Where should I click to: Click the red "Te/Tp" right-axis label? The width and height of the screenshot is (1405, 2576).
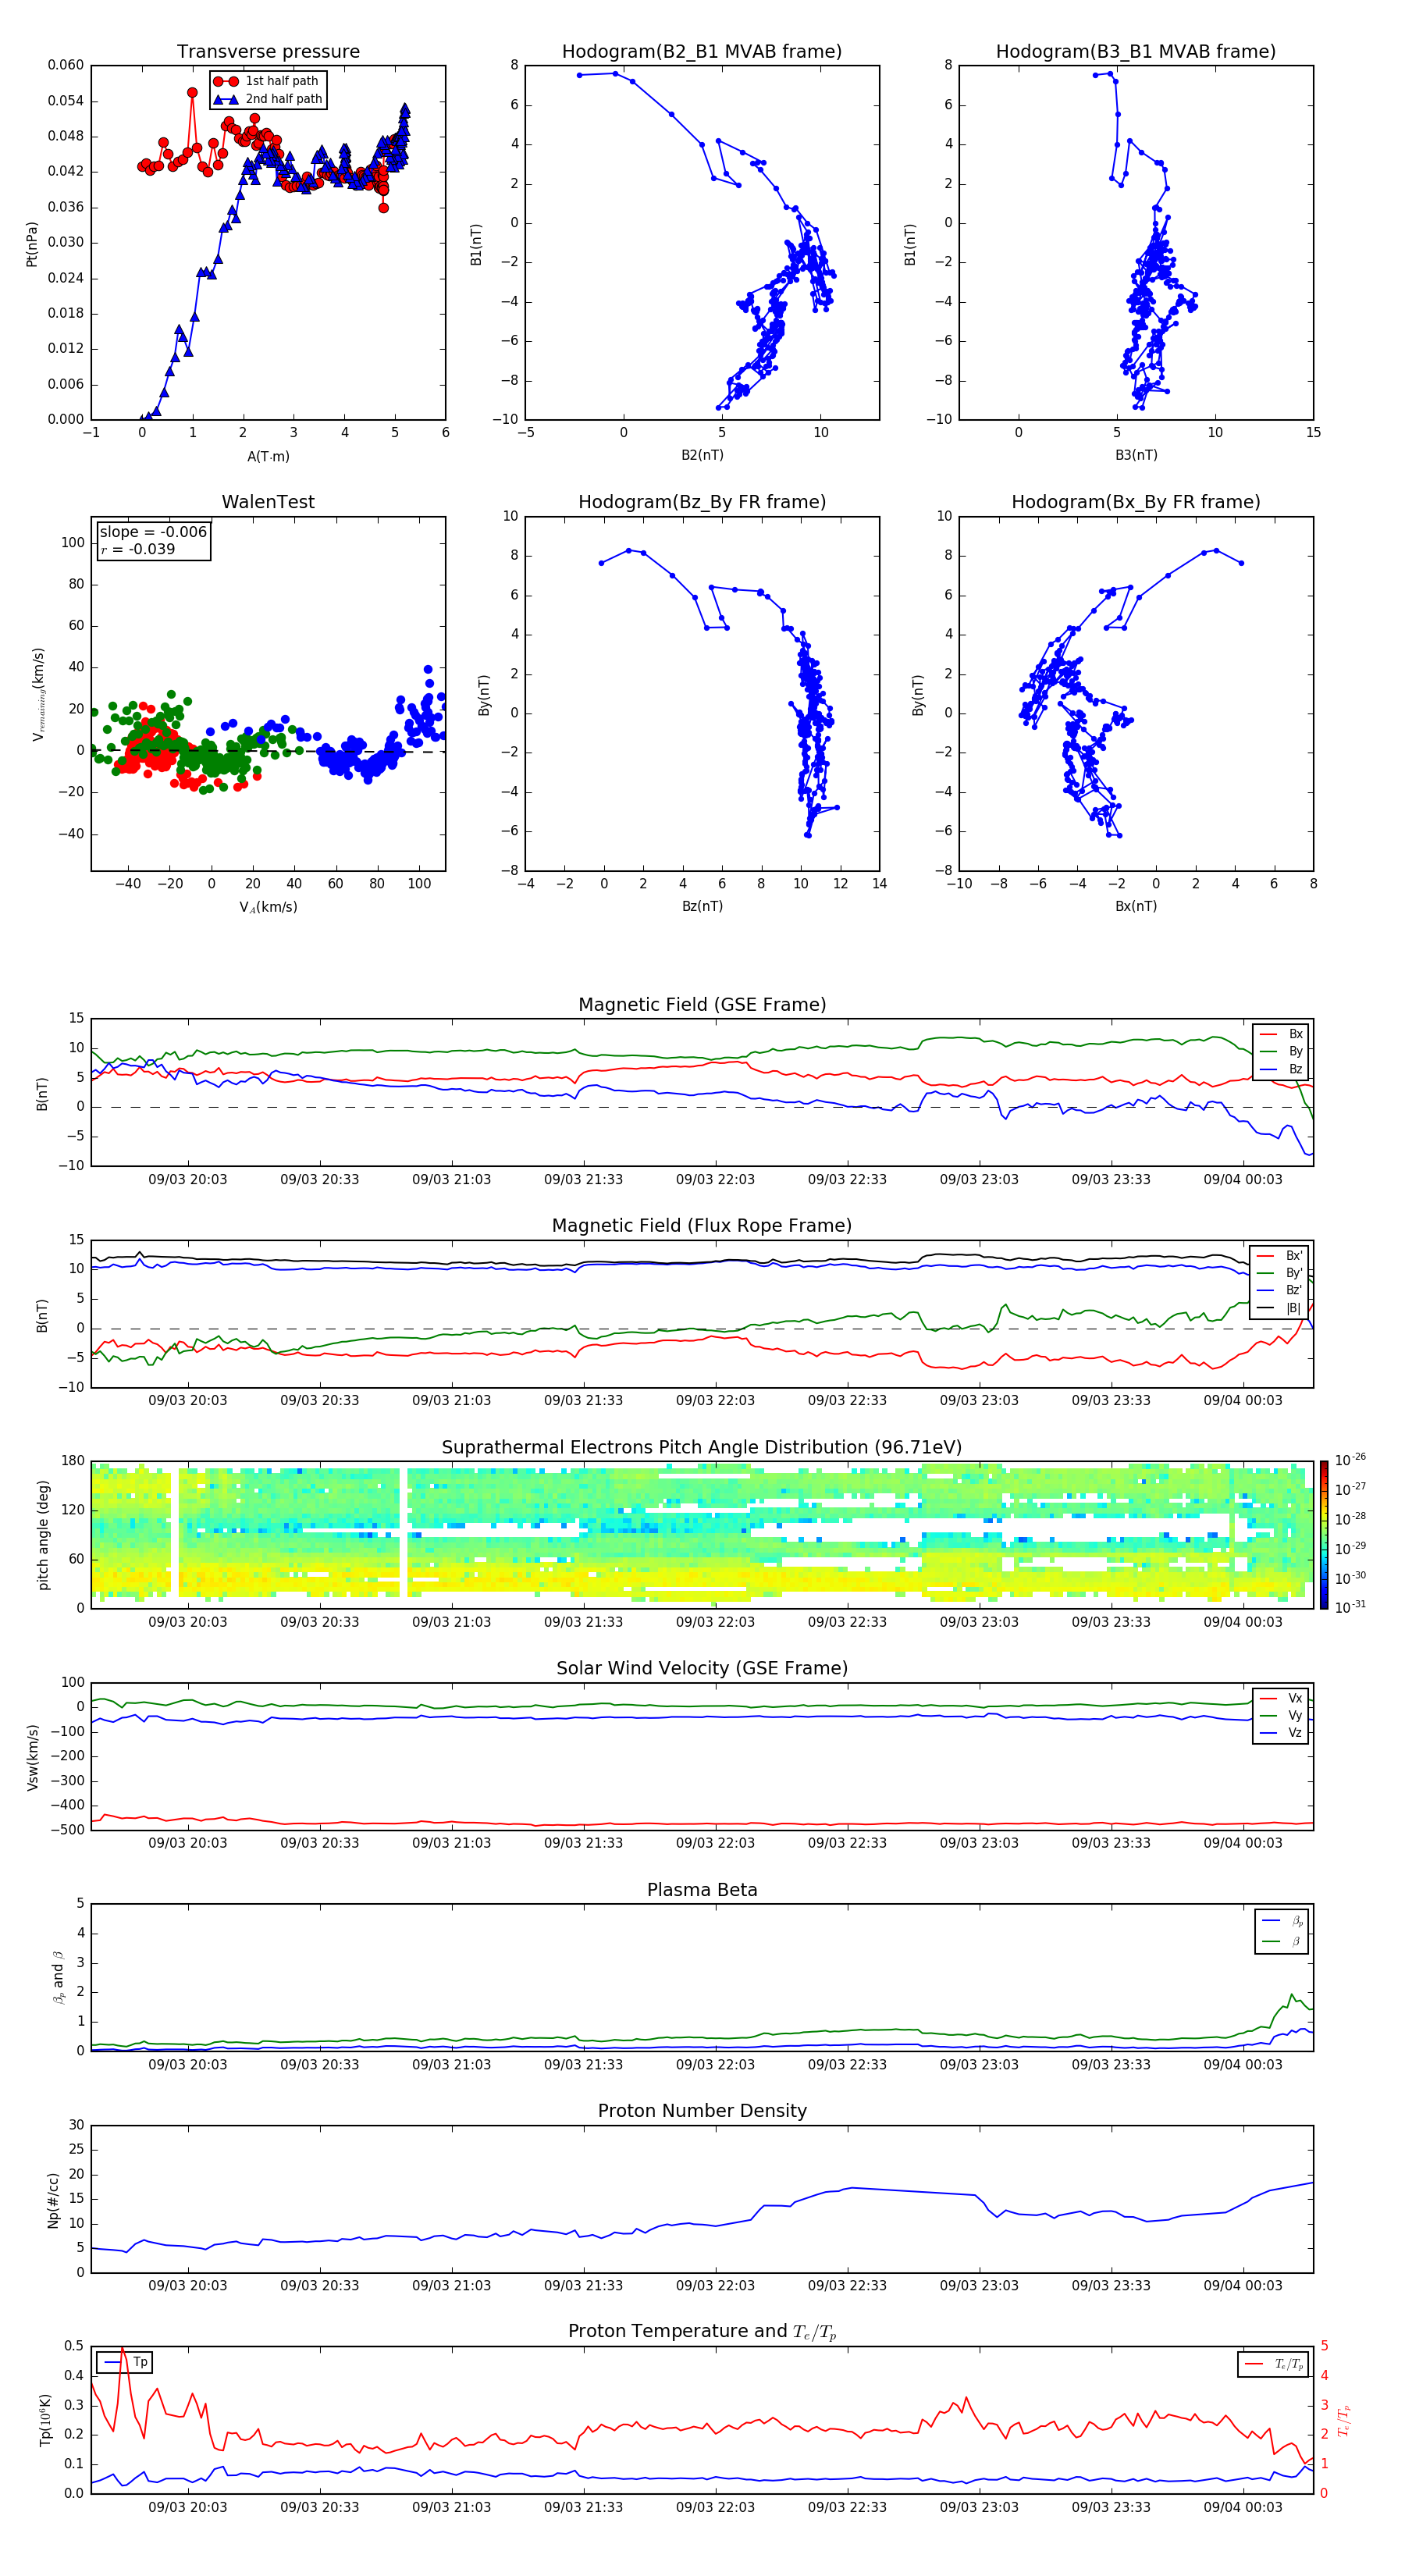click(x=1344, y=2420)
